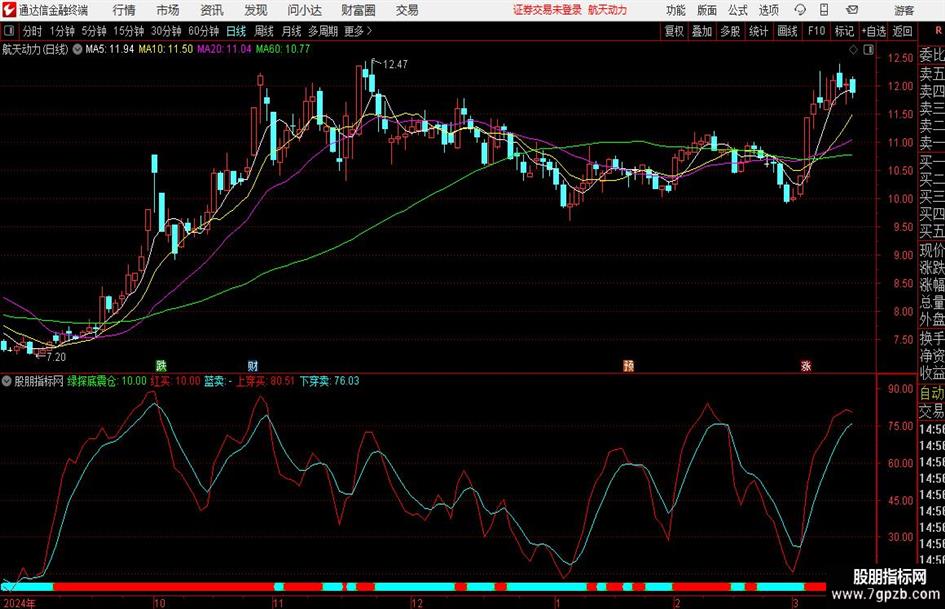
Task: Open the 功能 menu
Action: point(676,10)
